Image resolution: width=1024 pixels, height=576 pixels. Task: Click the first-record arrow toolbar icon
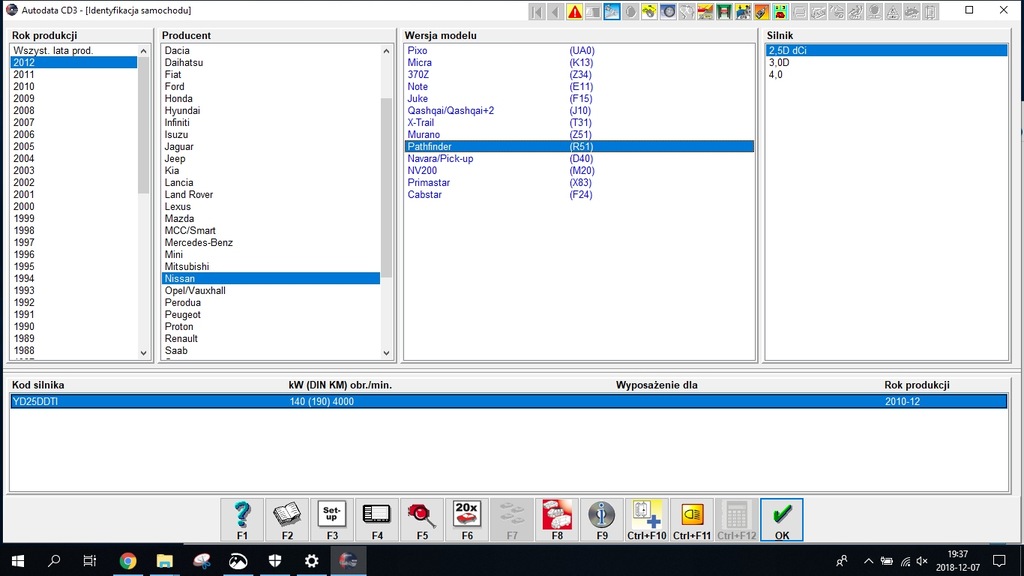coord(537,11)
